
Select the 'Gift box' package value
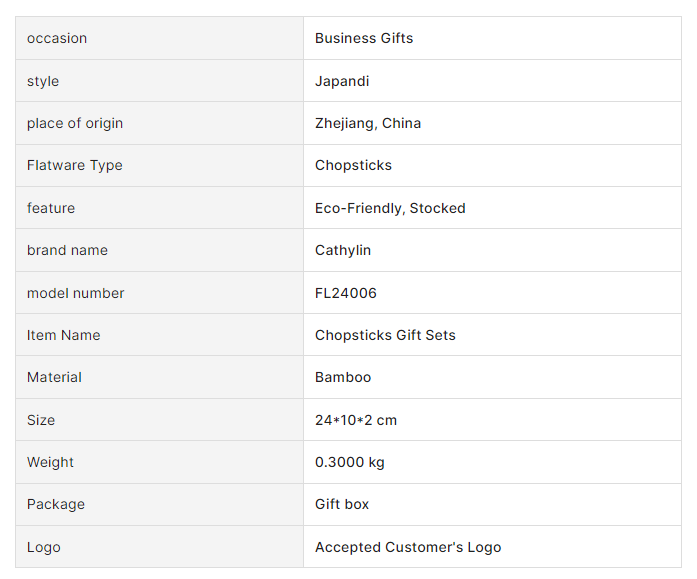click(x=342, y=504)
